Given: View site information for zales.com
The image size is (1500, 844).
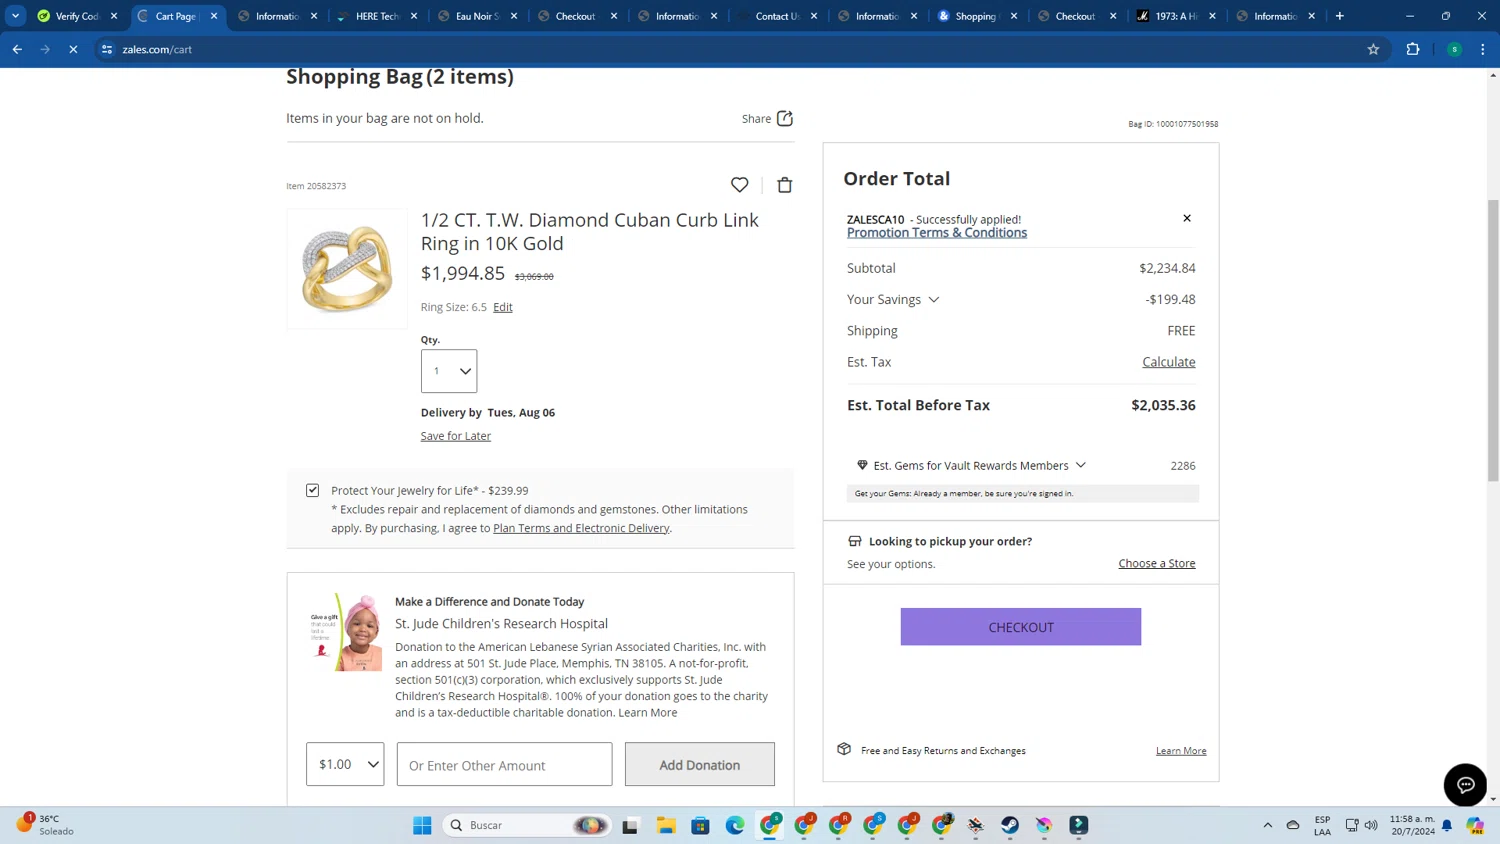Looking at the screenshot, I should (x=107, y=49).
